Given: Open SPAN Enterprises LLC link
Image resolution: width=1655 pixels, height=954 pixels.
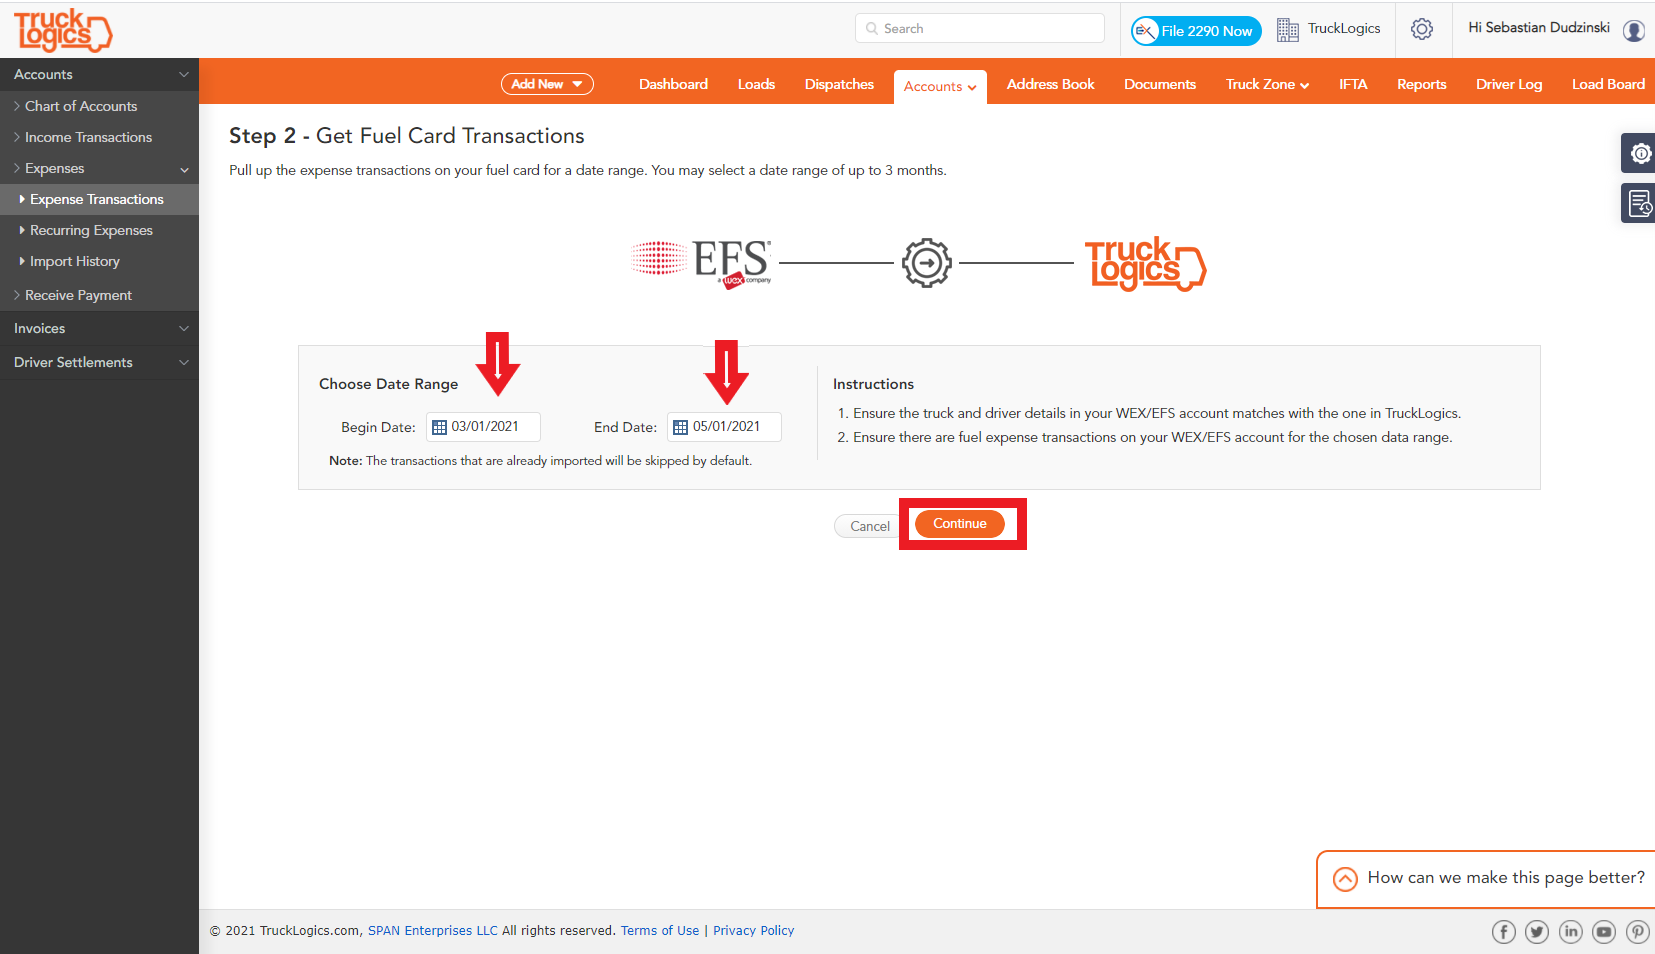Looking at the screenshot, I should coord(432,930).
